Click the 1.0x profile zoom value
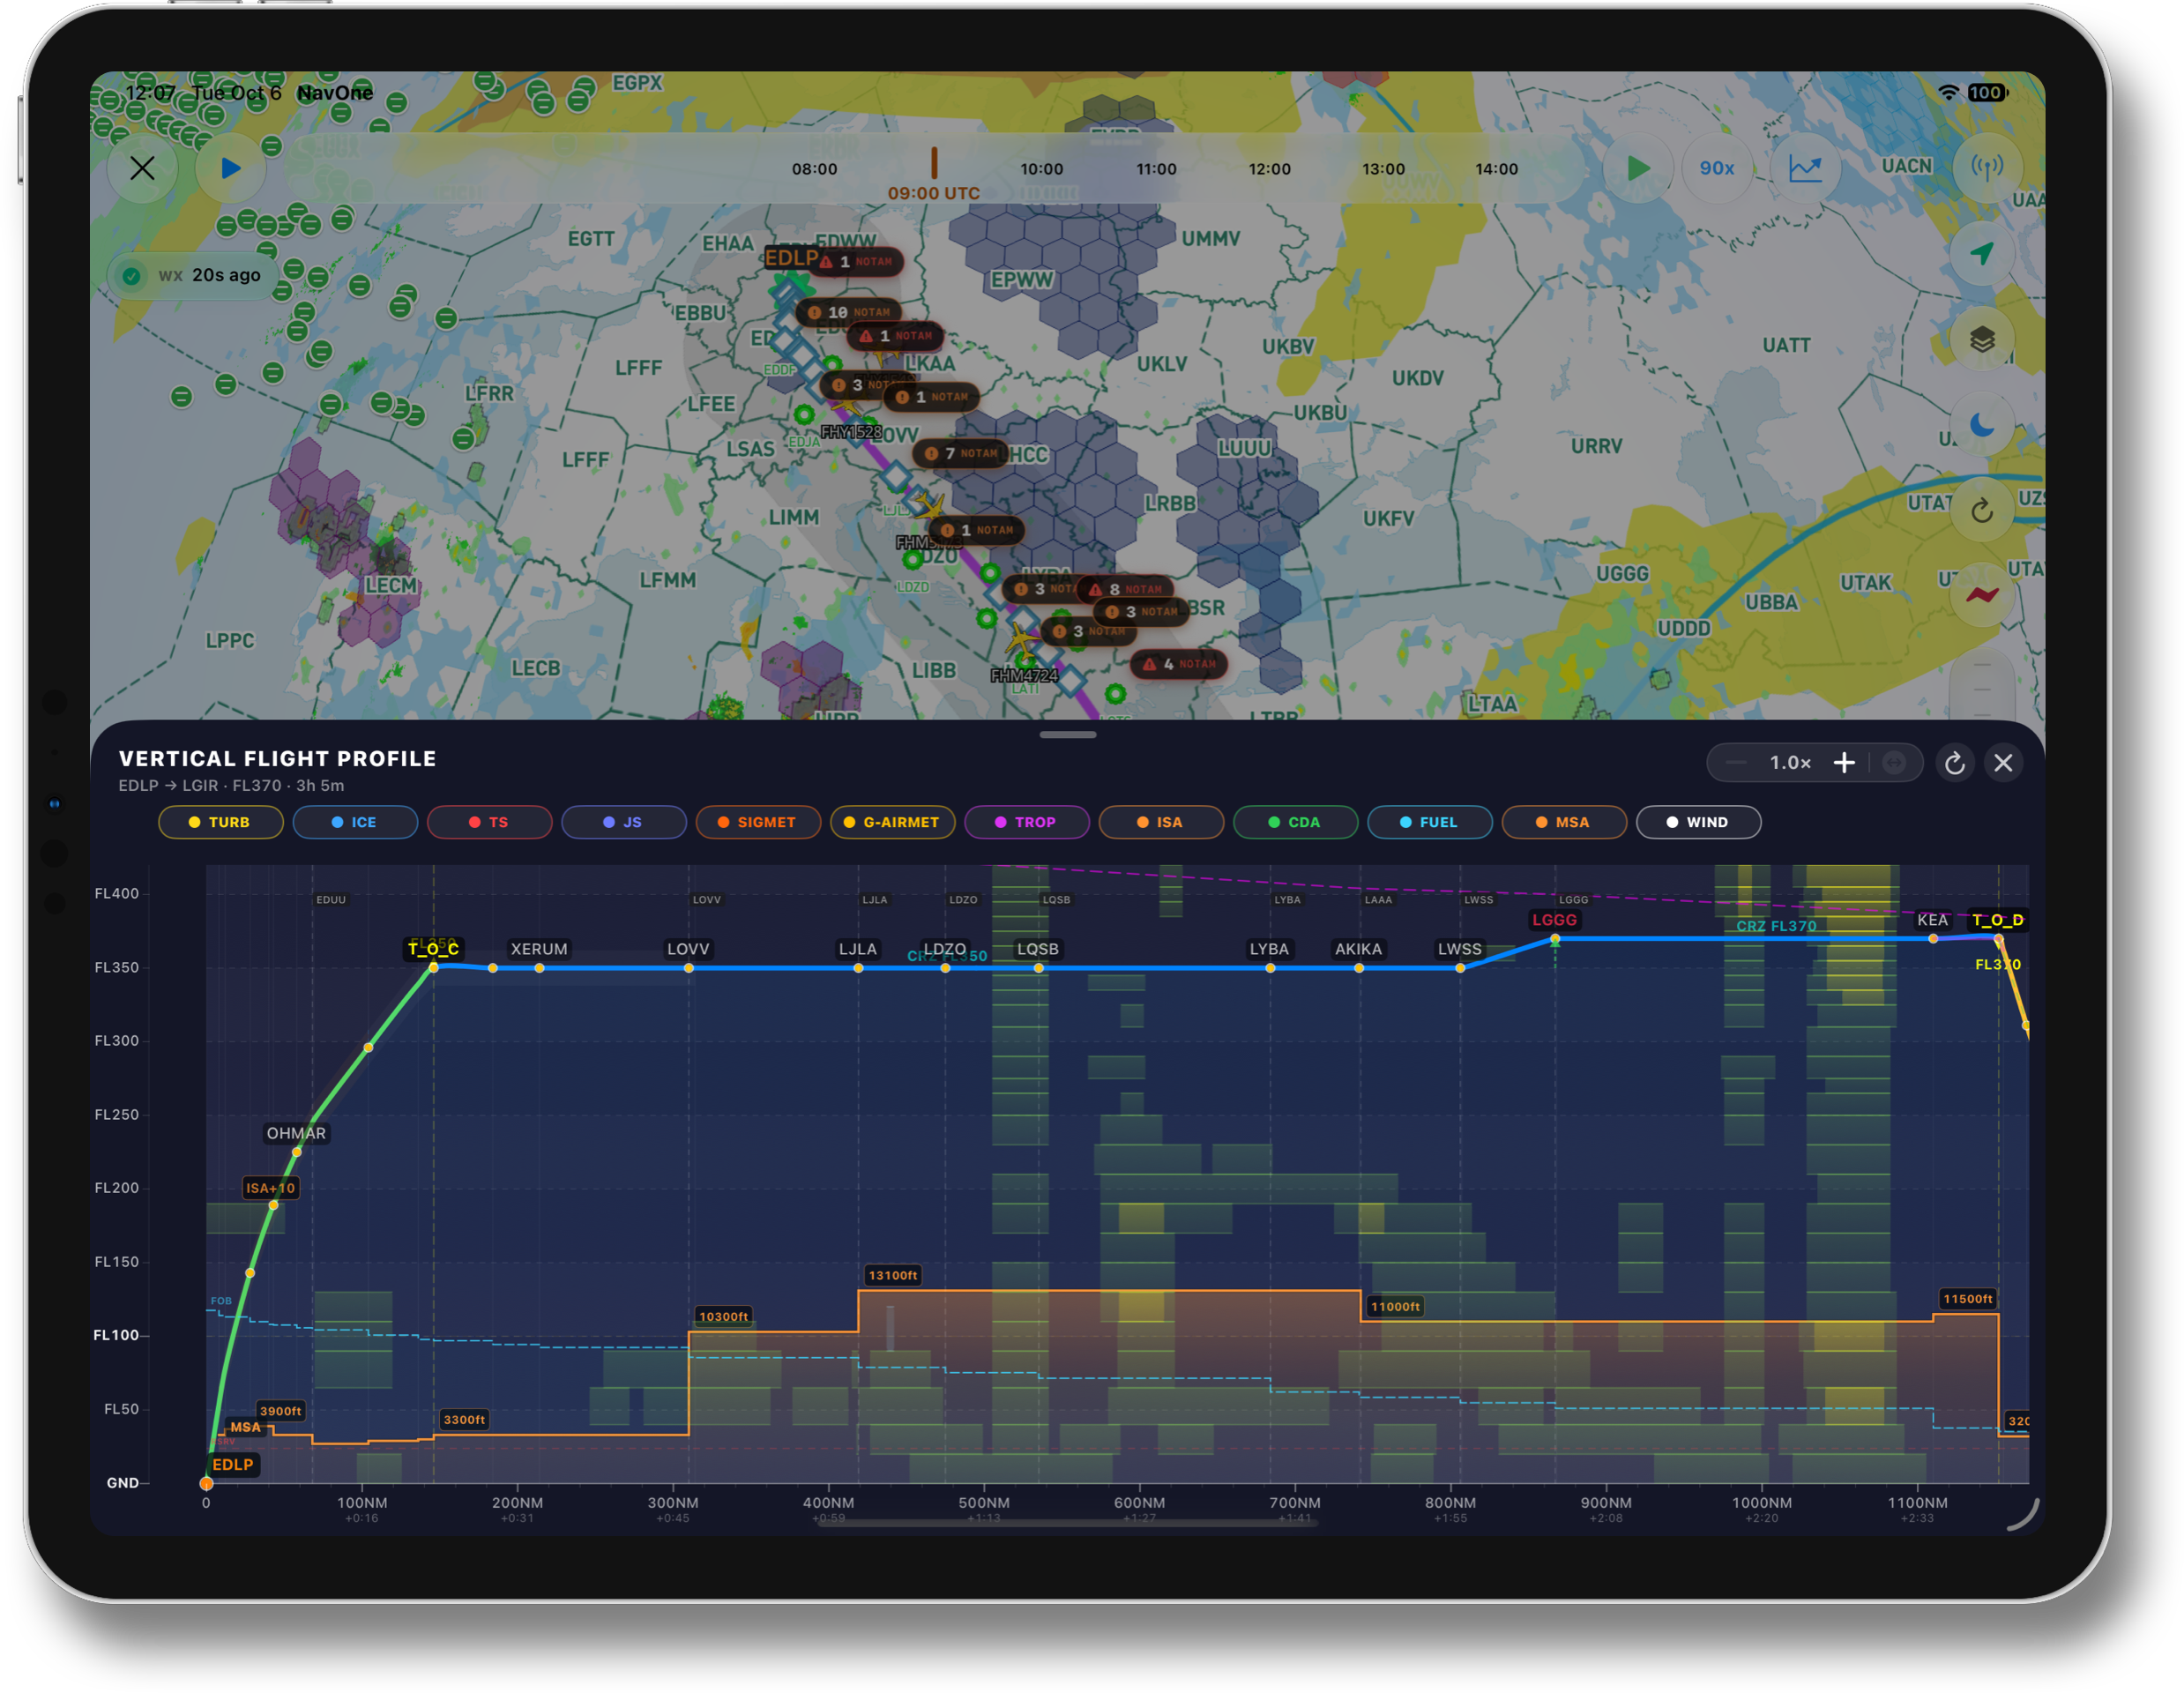 click(x=1790, y=763)
